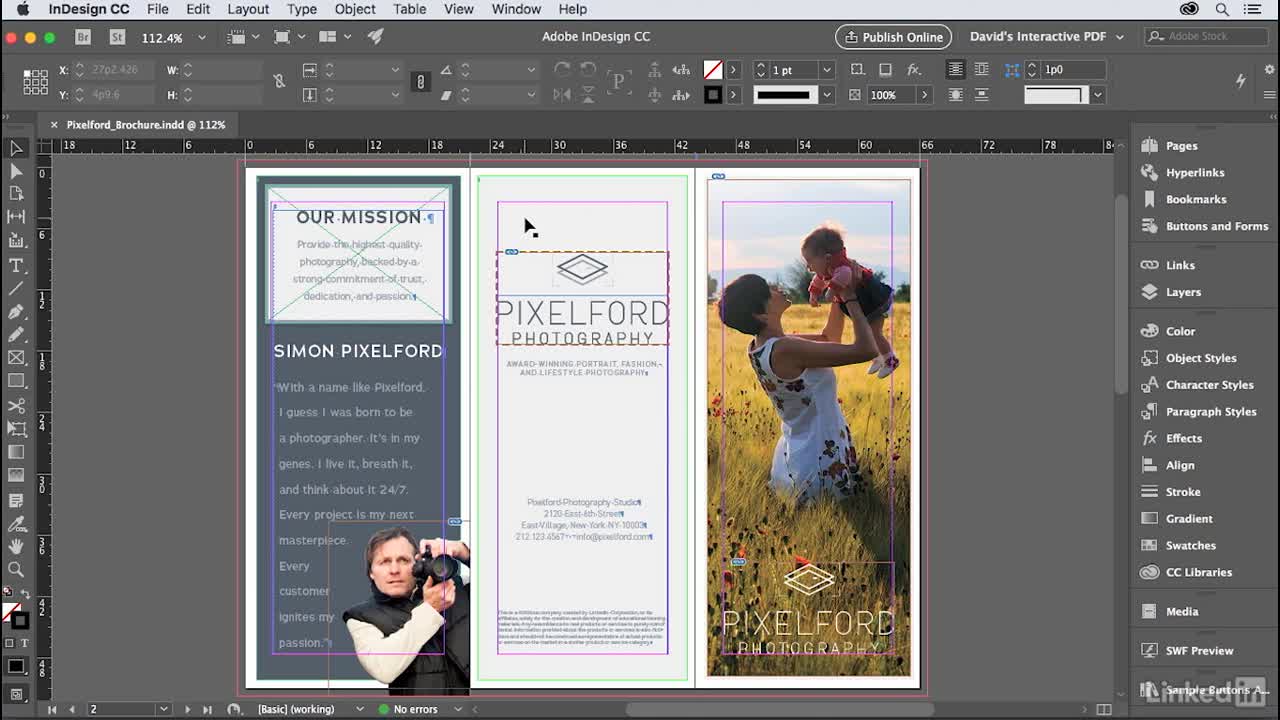The height and width of the screenshot is (720, 1280).
Task: Open the Layers panel
Action: (1183, 292)
